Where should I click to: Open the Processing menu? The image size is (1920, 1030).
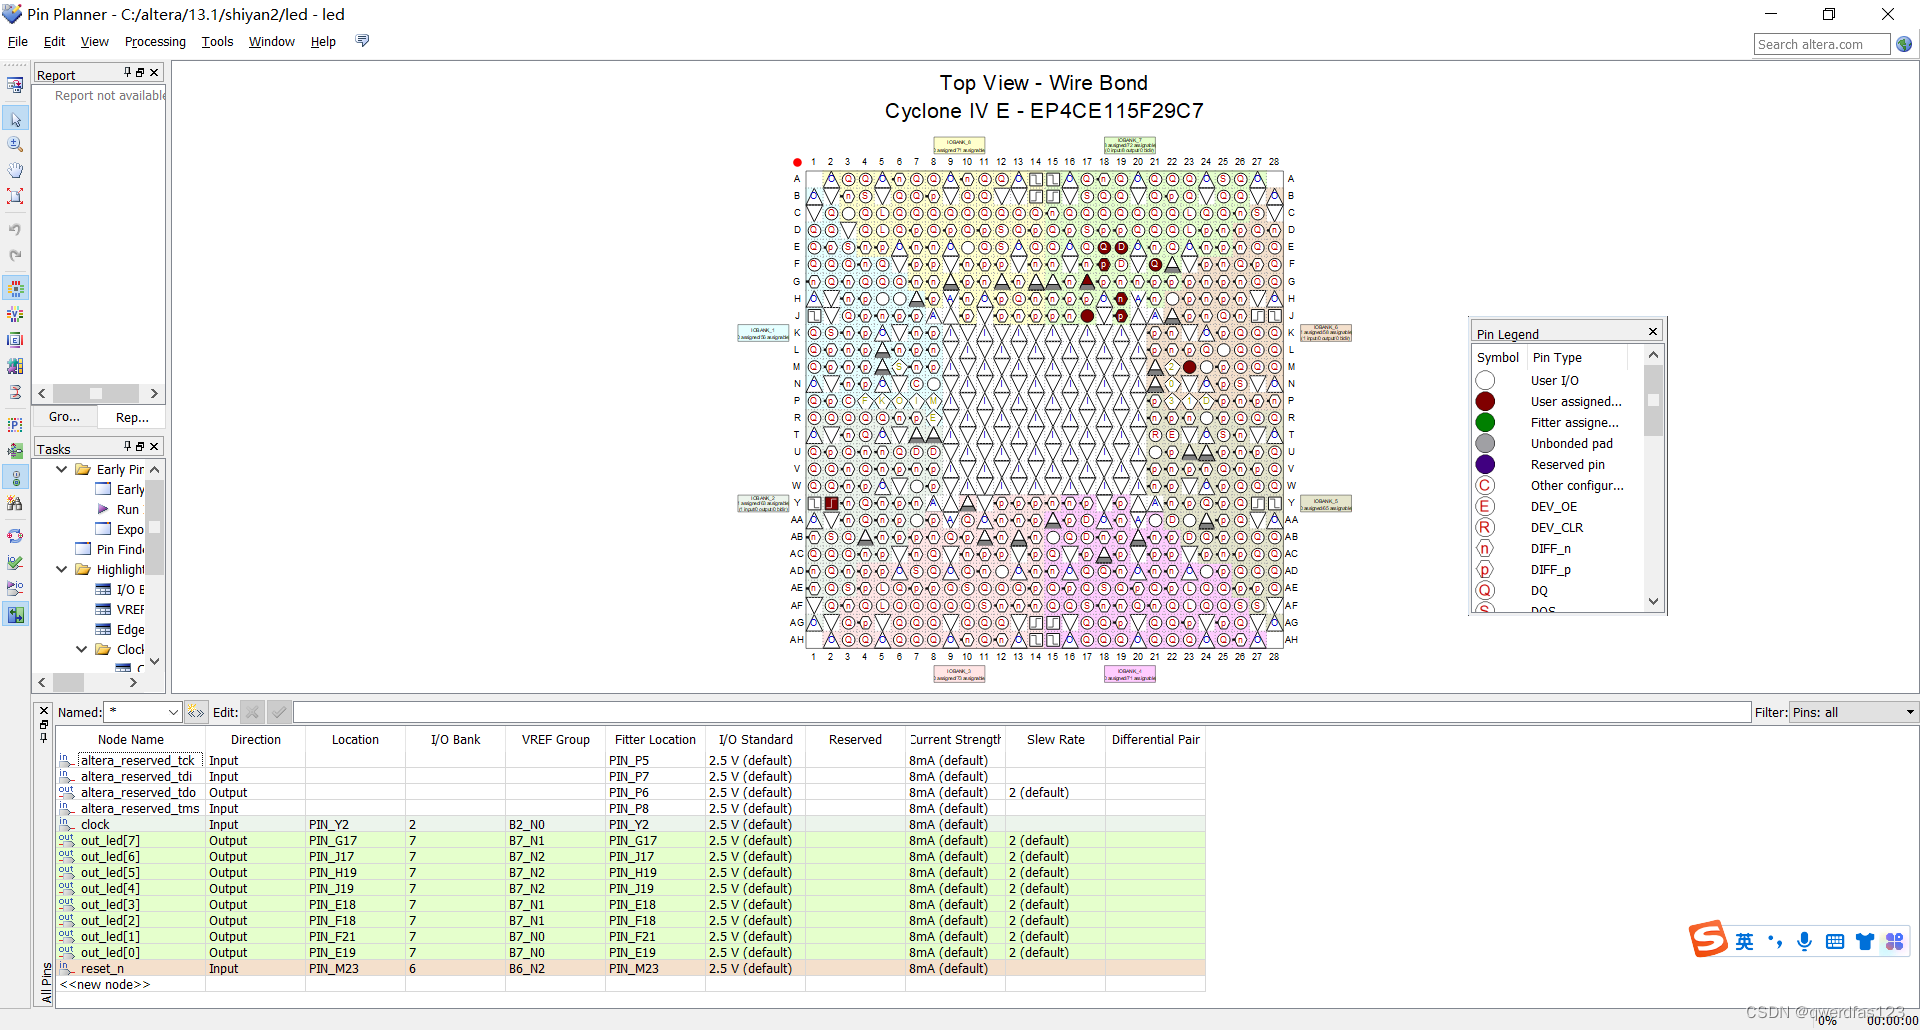pyautogui.click(x=155, y=41)
